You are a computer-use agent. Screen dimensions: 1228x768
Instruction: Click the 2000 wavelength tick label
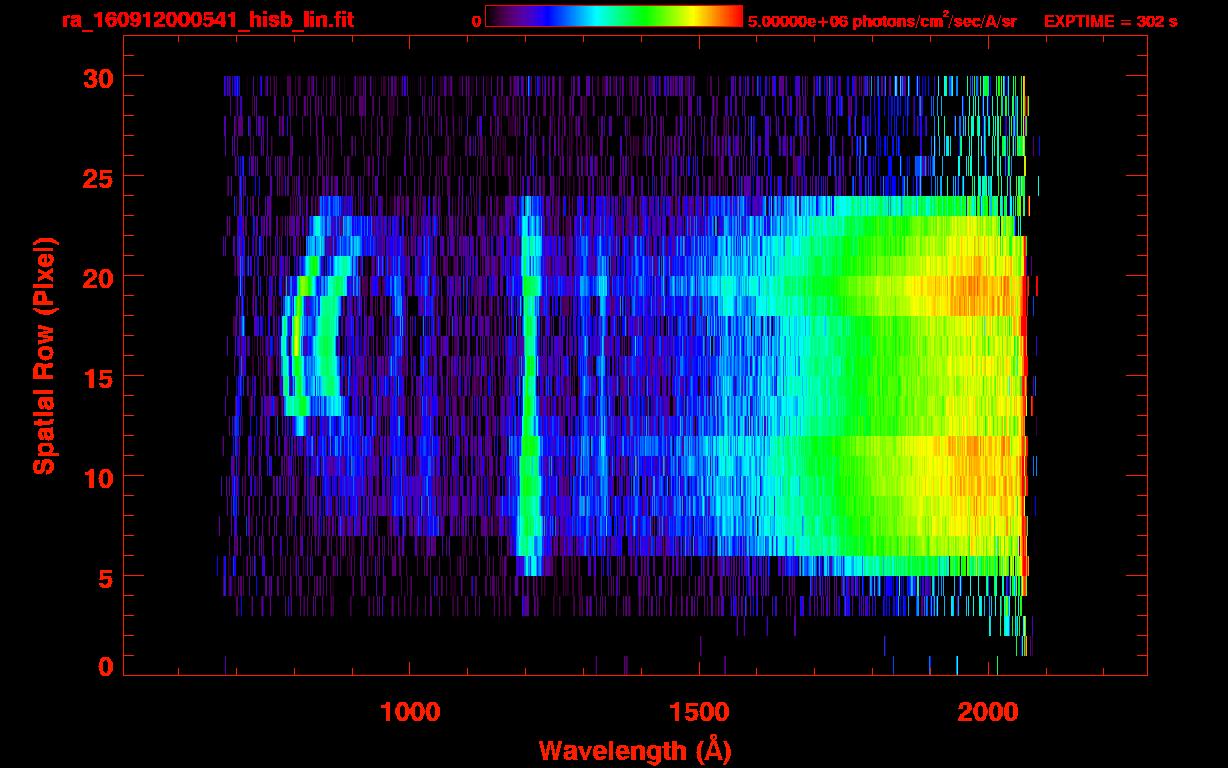tap(989, 711)
